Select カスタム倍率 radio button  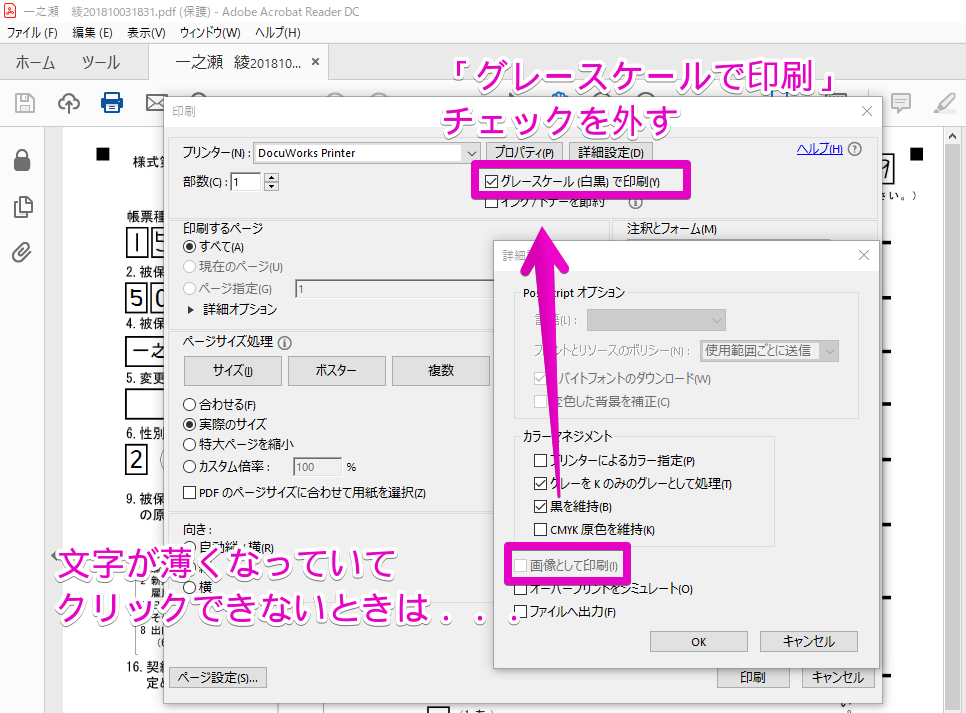pos(190,467)
